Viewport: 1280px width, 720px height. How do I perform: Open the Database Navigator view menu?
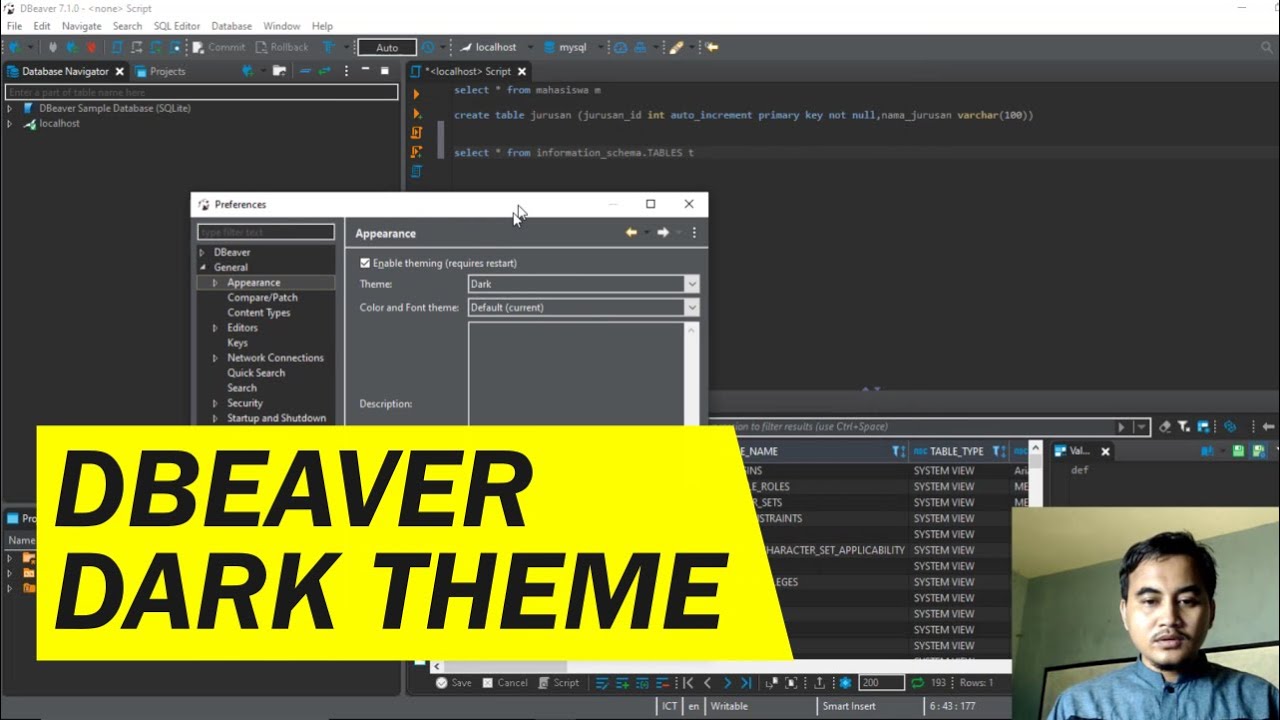coord(347,71)
